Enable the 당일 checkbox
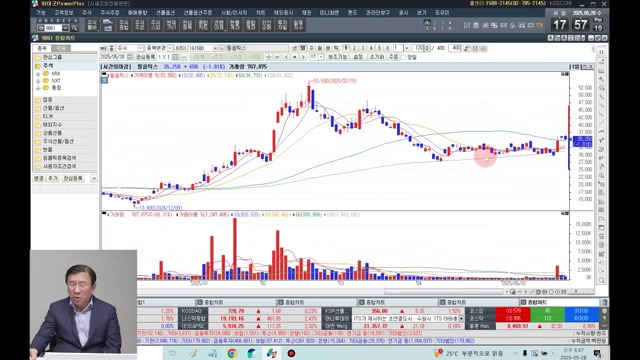Image resolution: width=640 pixels, height=360 pixels. 404,57
